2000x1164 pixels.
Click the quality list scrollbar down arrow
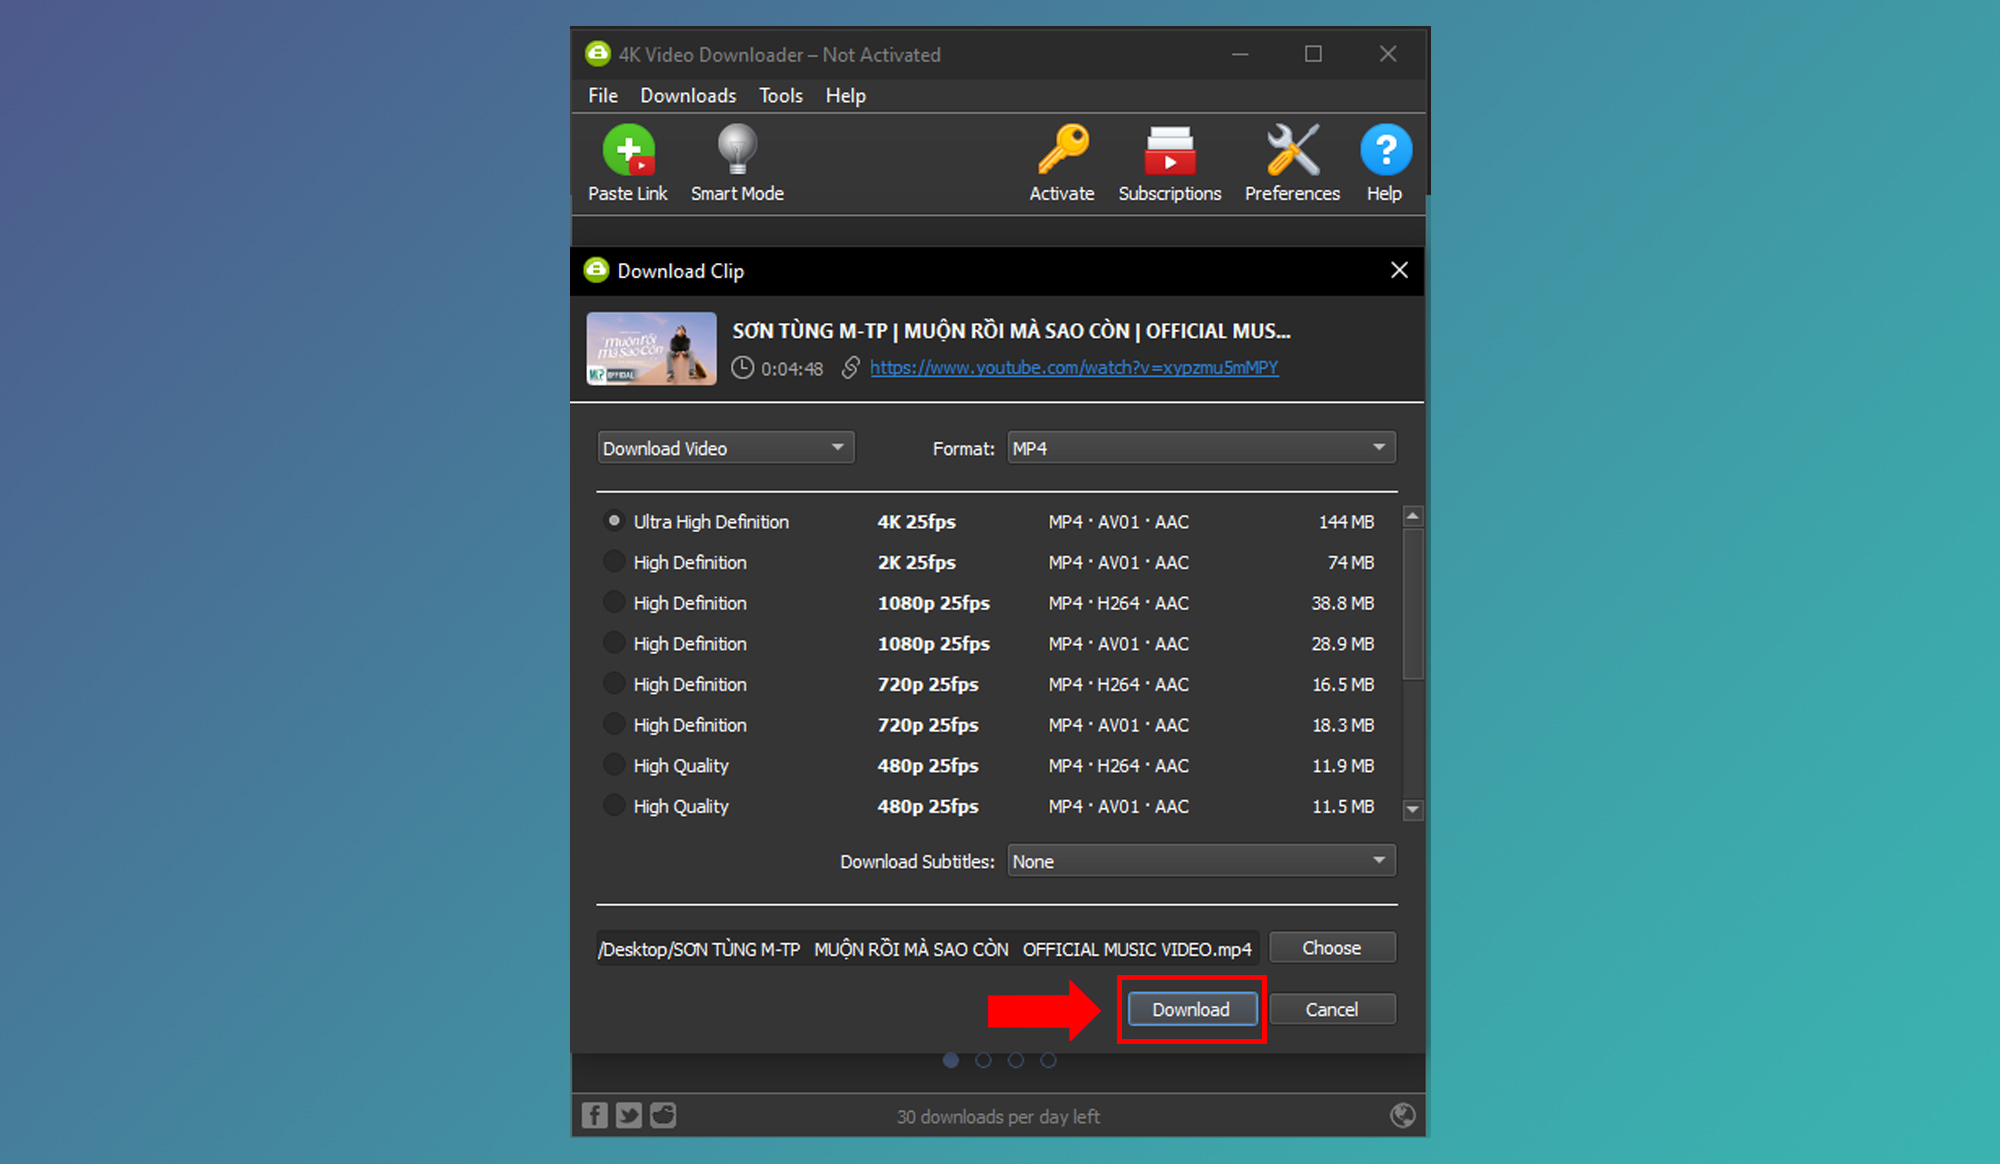(1412, 809)
